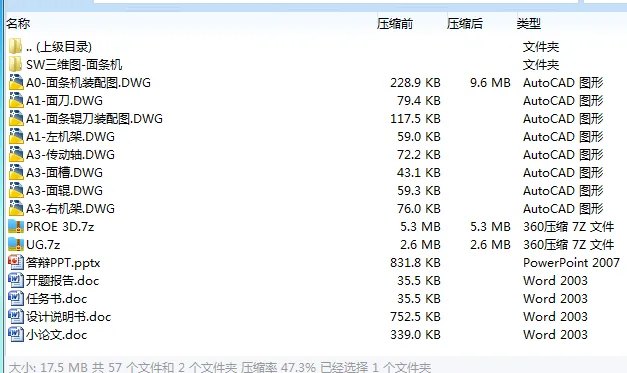Click the 9.6 MB compressed size value

click(x=490, y=83)
